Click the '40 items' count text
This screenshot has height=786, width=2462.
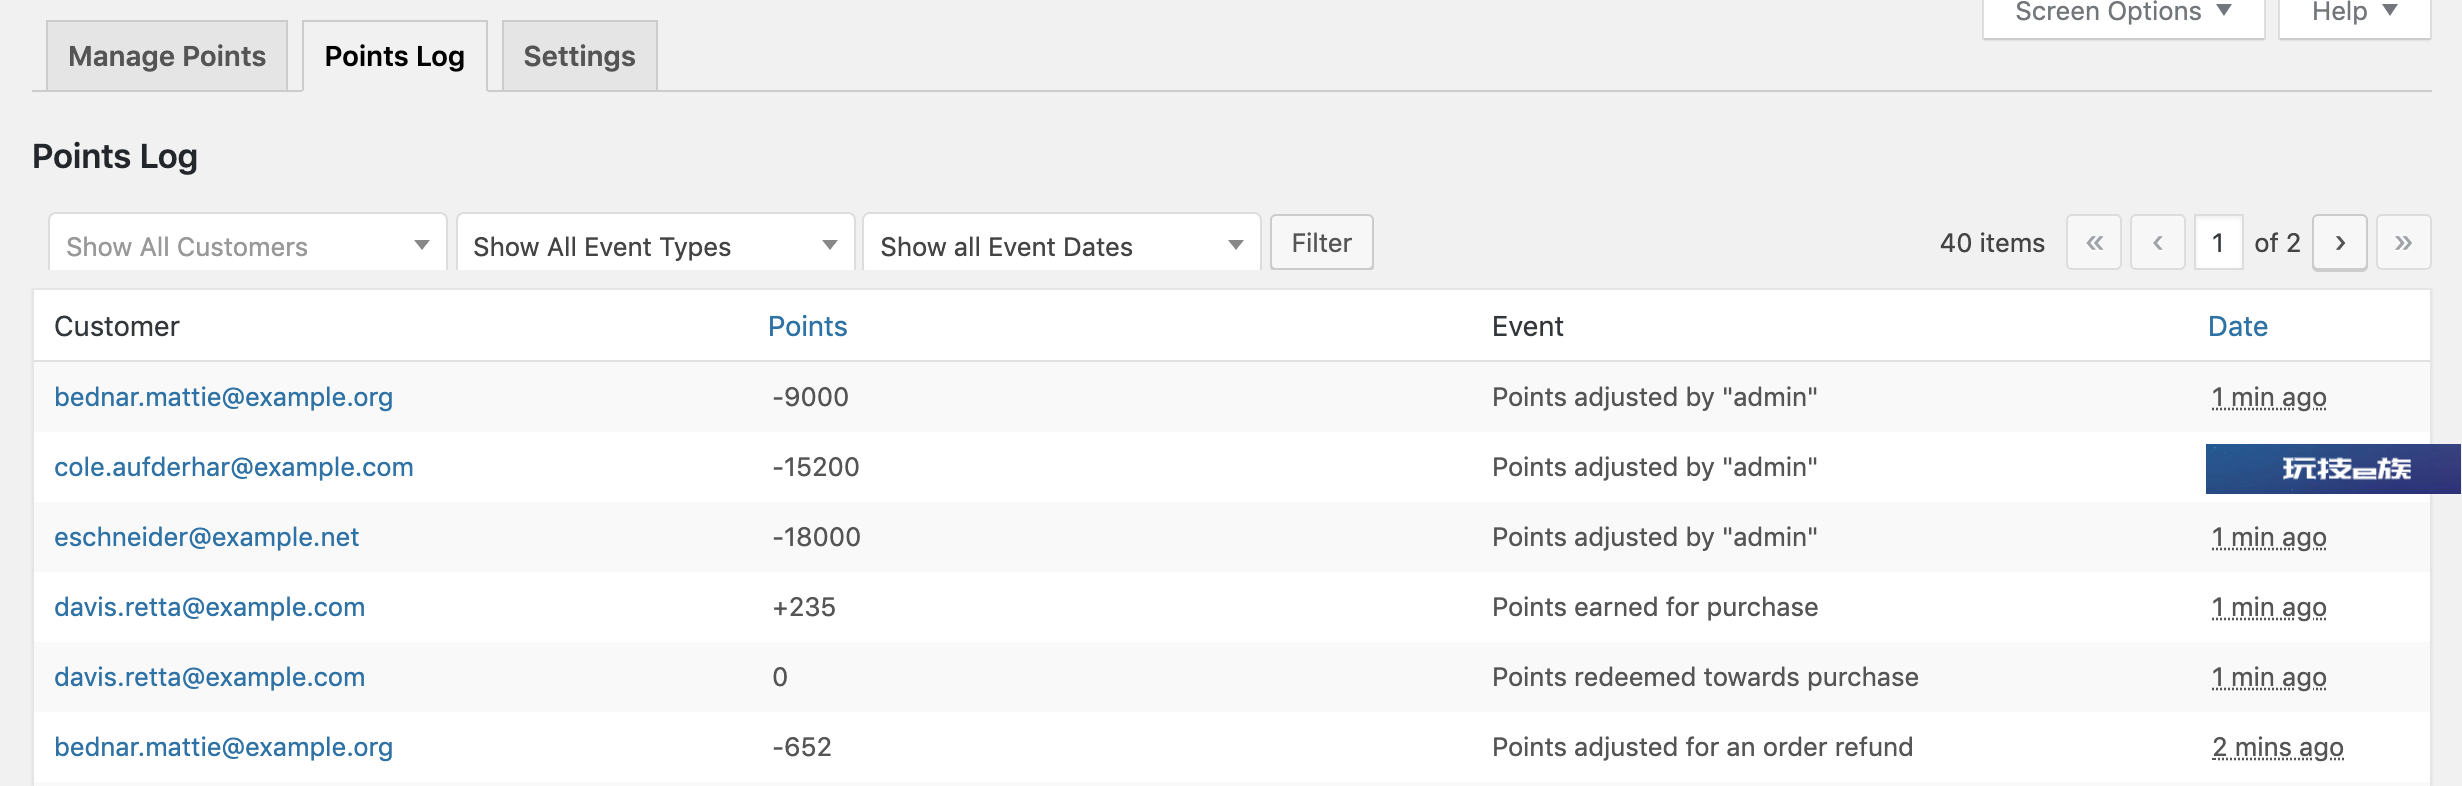(1992, 243)
